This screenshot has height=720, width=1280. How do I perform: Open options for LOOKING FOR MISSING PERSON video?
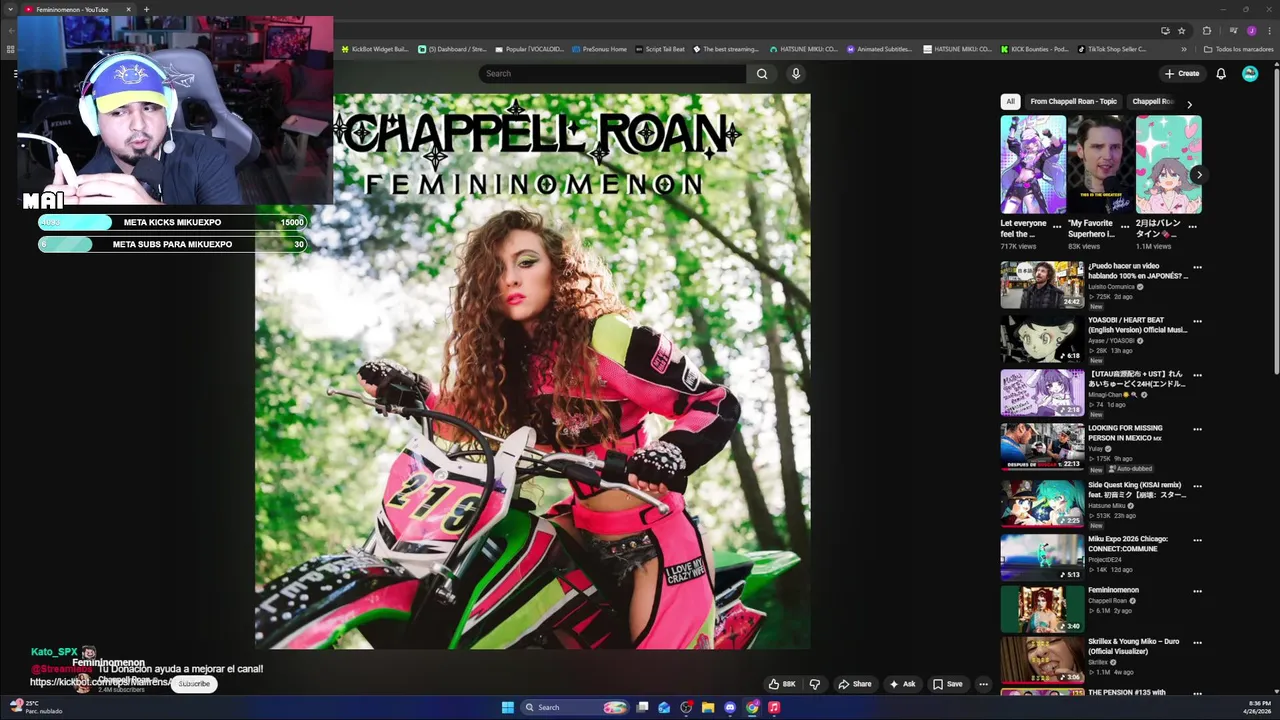[x=1197, y=429]
